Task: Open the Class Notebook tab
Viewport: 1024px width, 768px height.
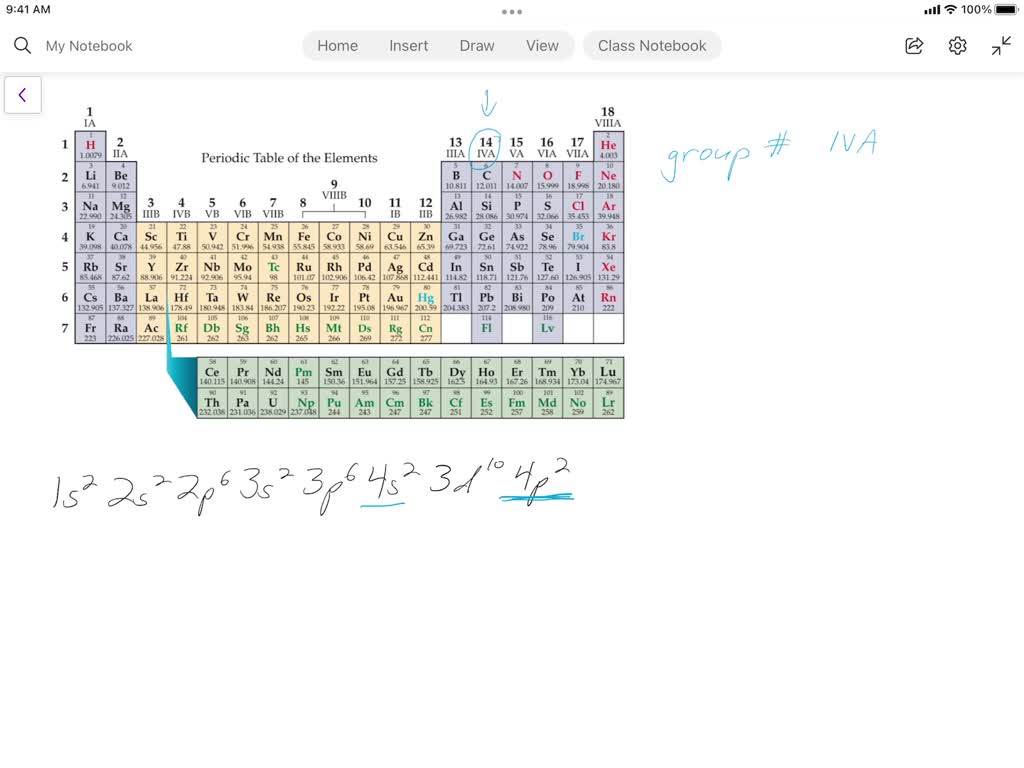Action: 652,45
